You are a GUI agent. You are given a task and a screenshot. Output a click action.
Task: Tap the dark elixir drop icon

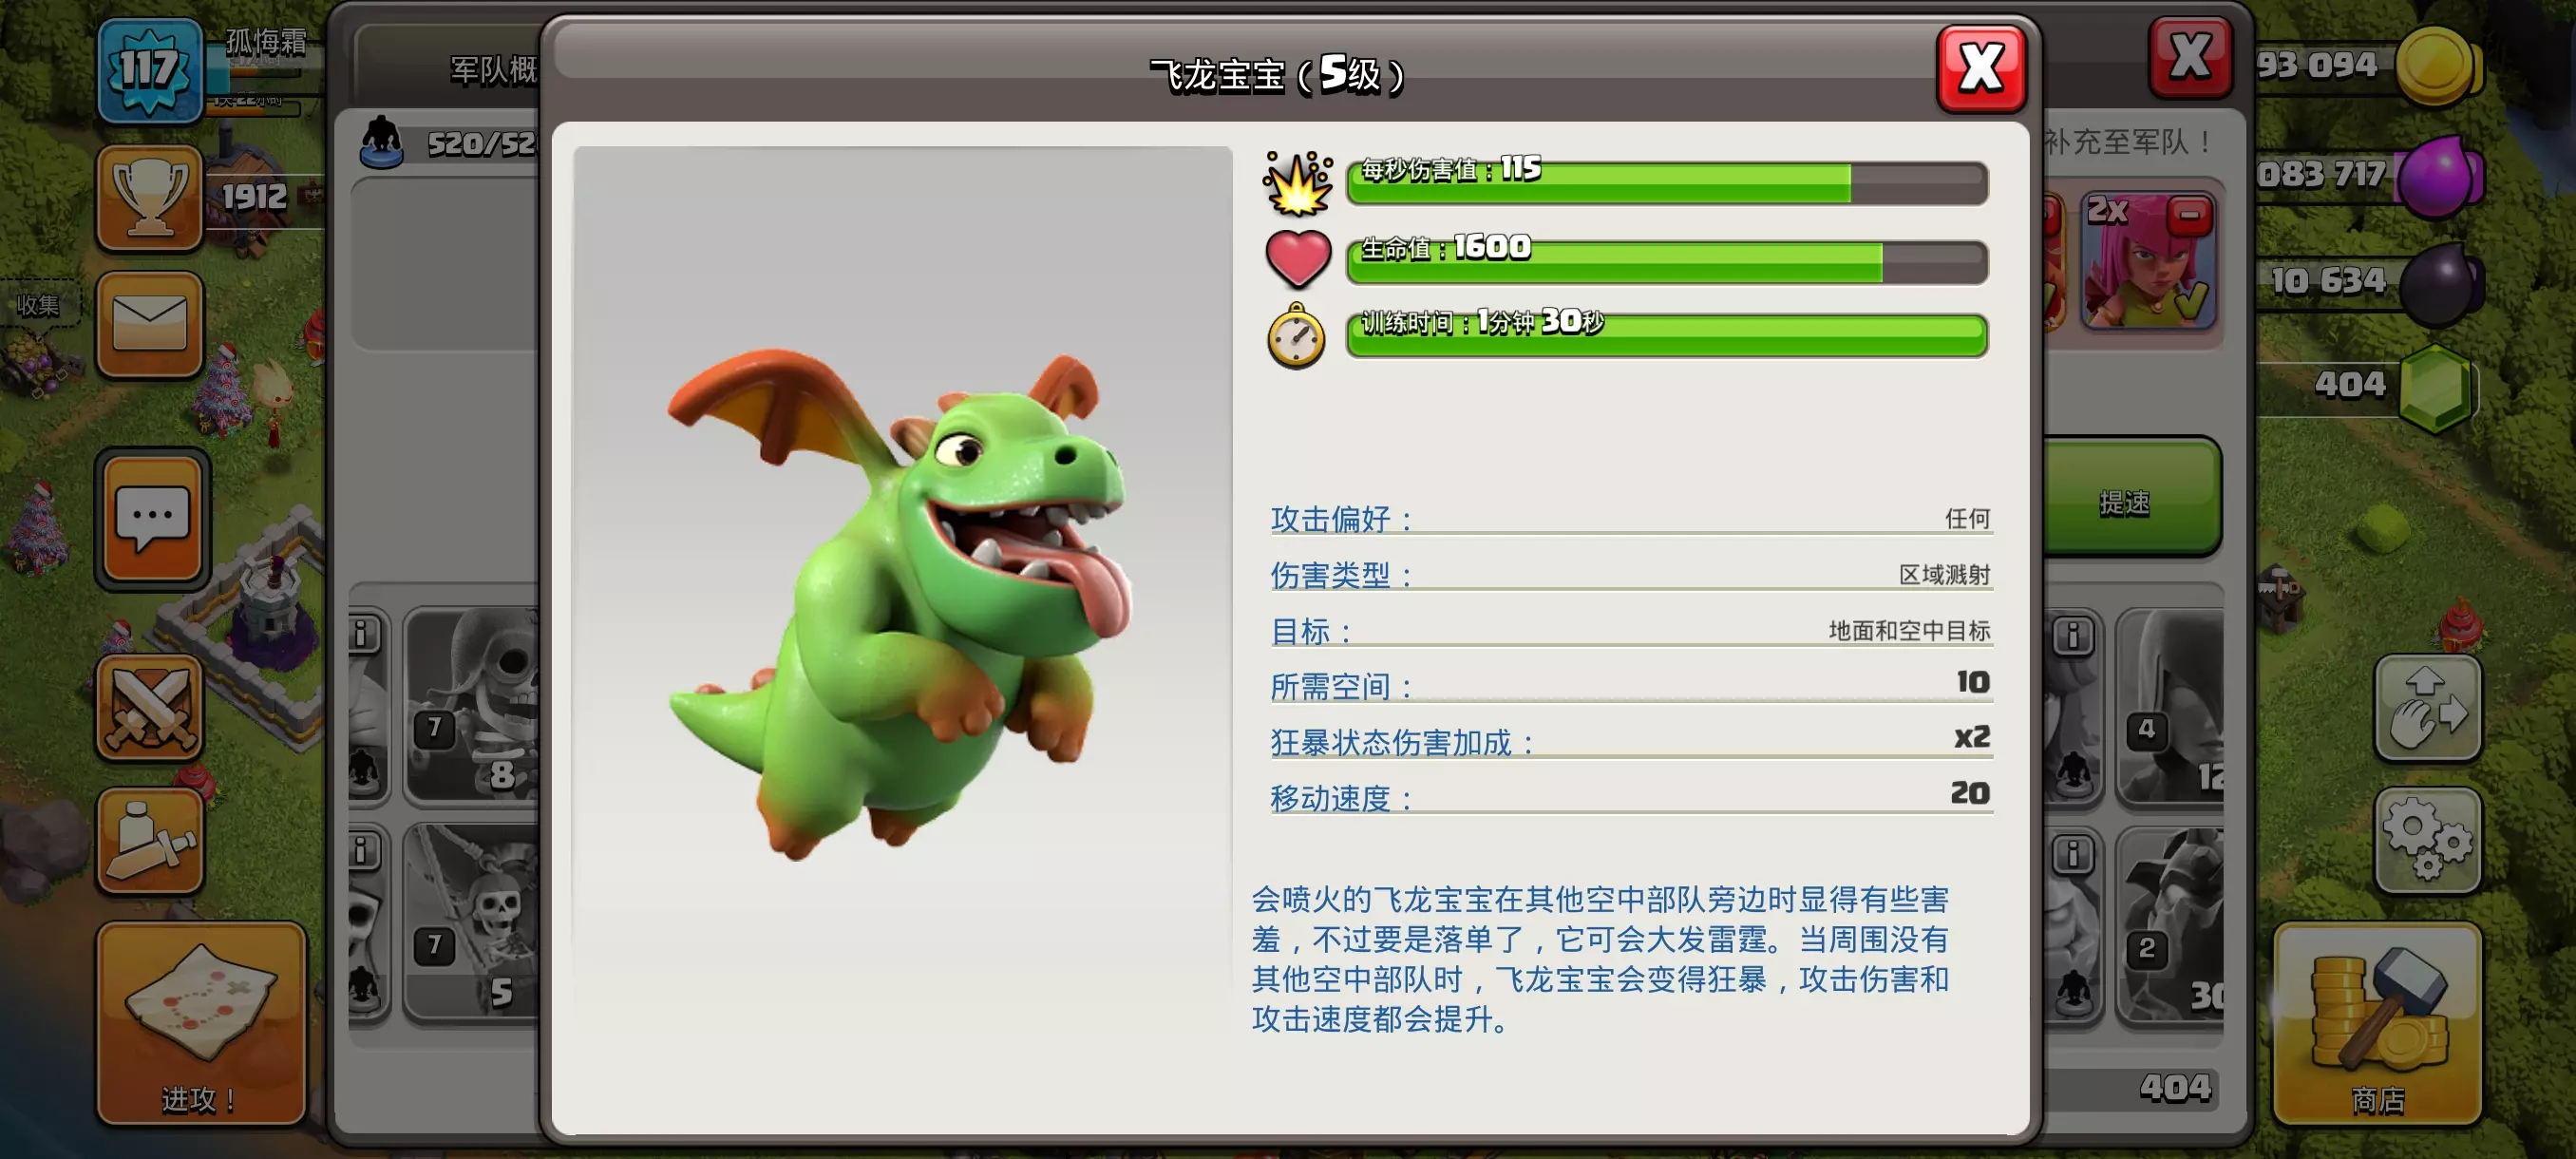click(2440, 284)
